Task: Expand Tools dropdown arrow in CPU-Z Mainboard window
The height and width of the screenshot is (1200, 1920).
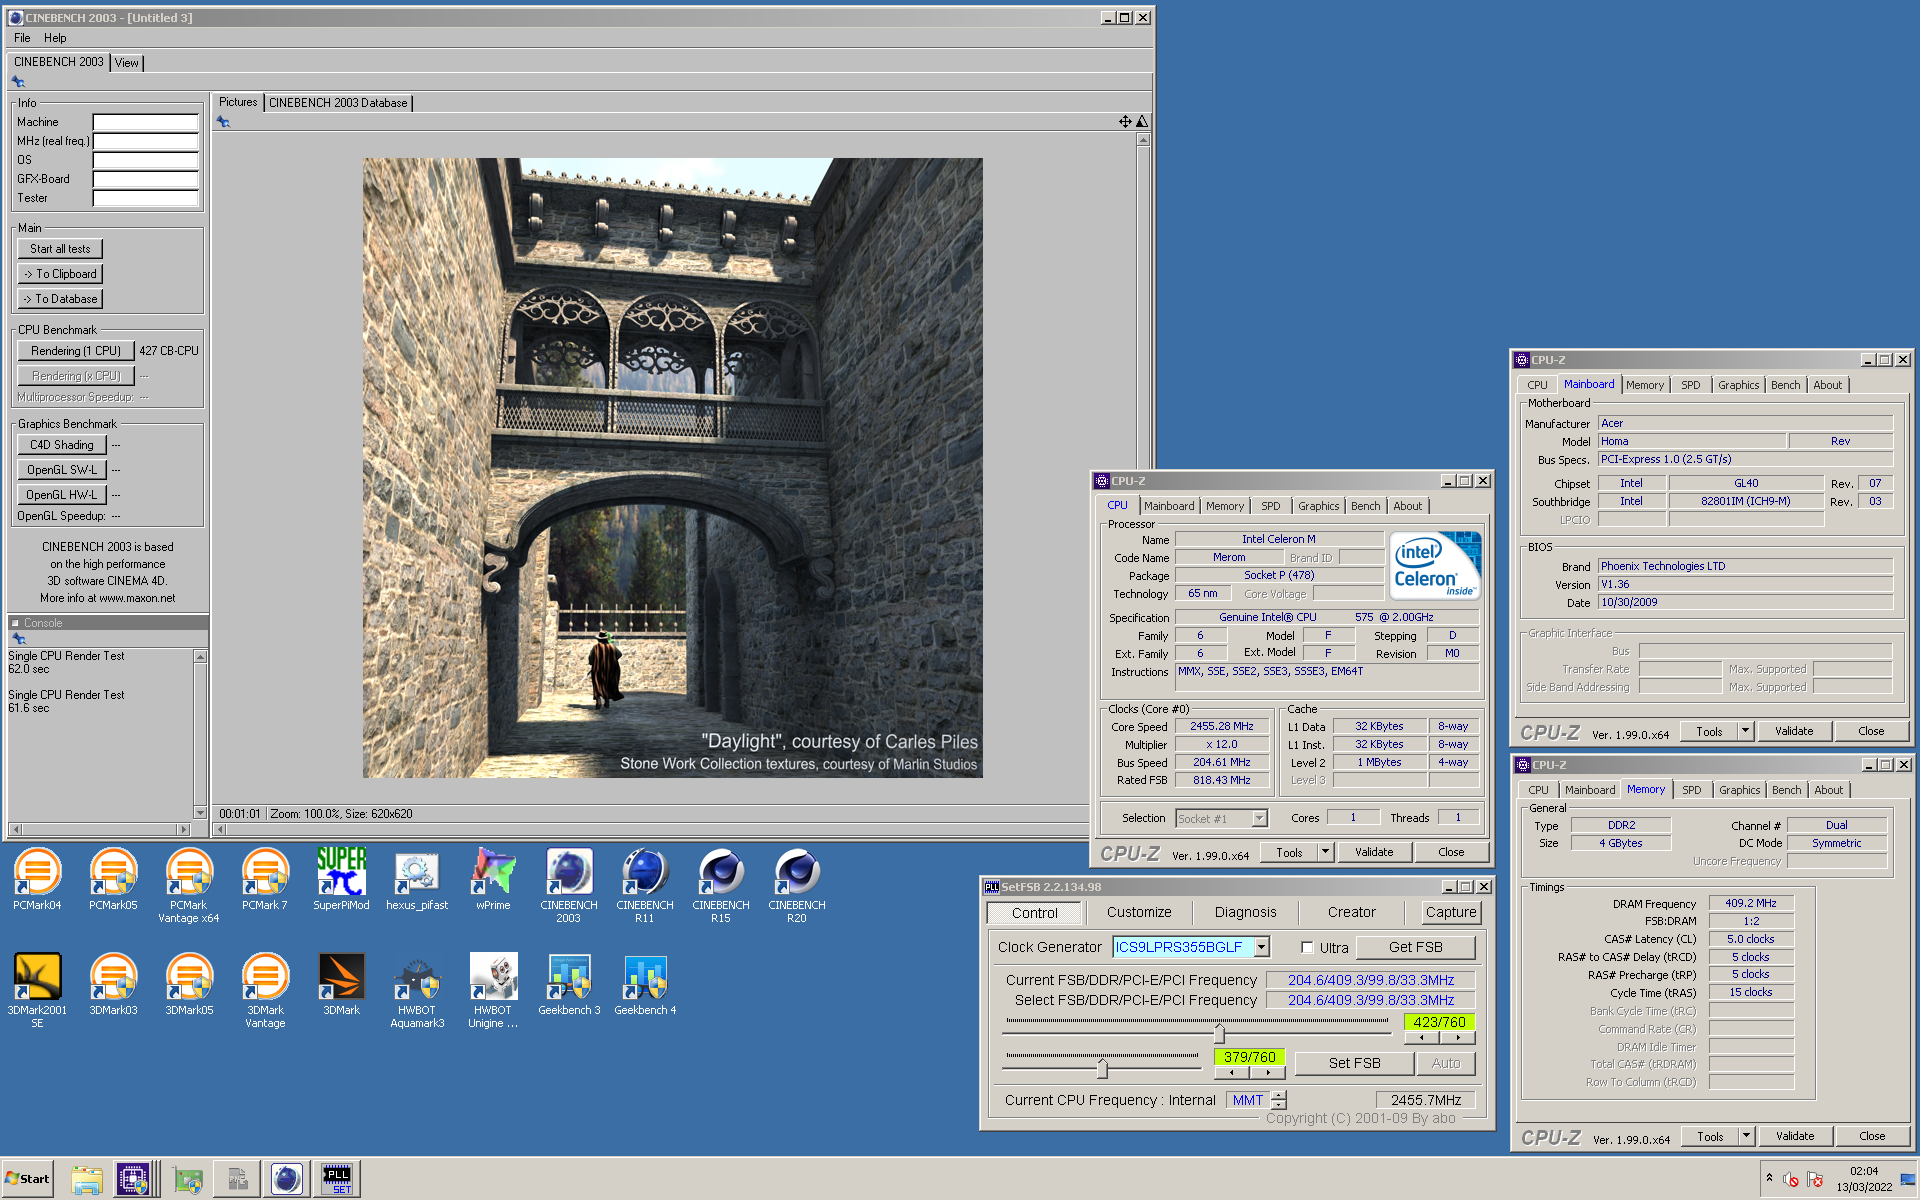Action: coord(1745,731)
